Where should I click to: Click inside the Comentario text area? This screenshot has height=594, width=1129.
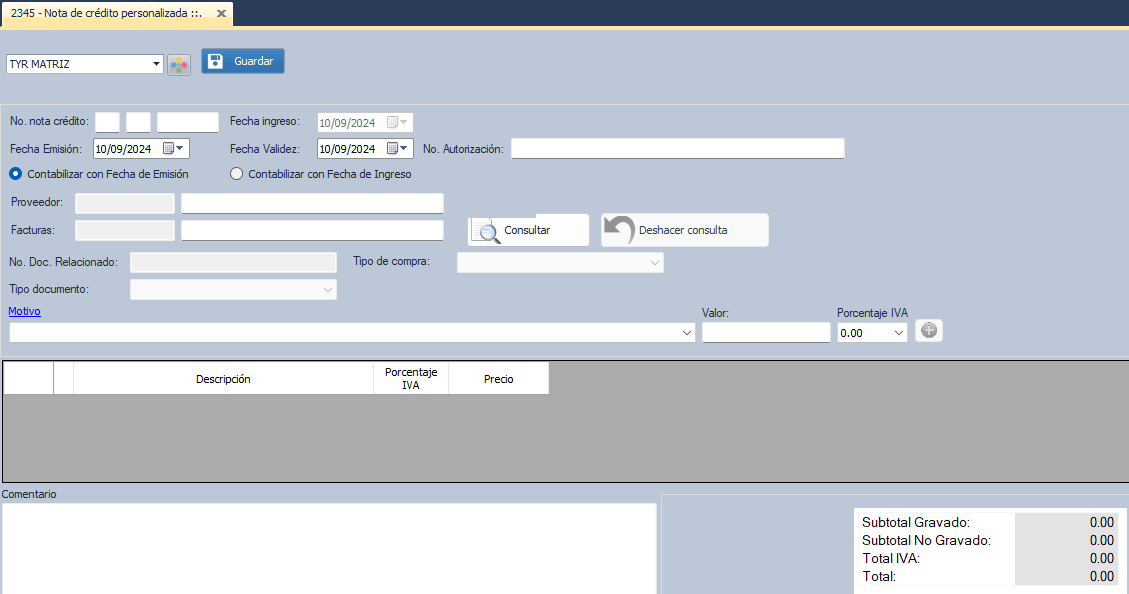[x=329, y=548]
